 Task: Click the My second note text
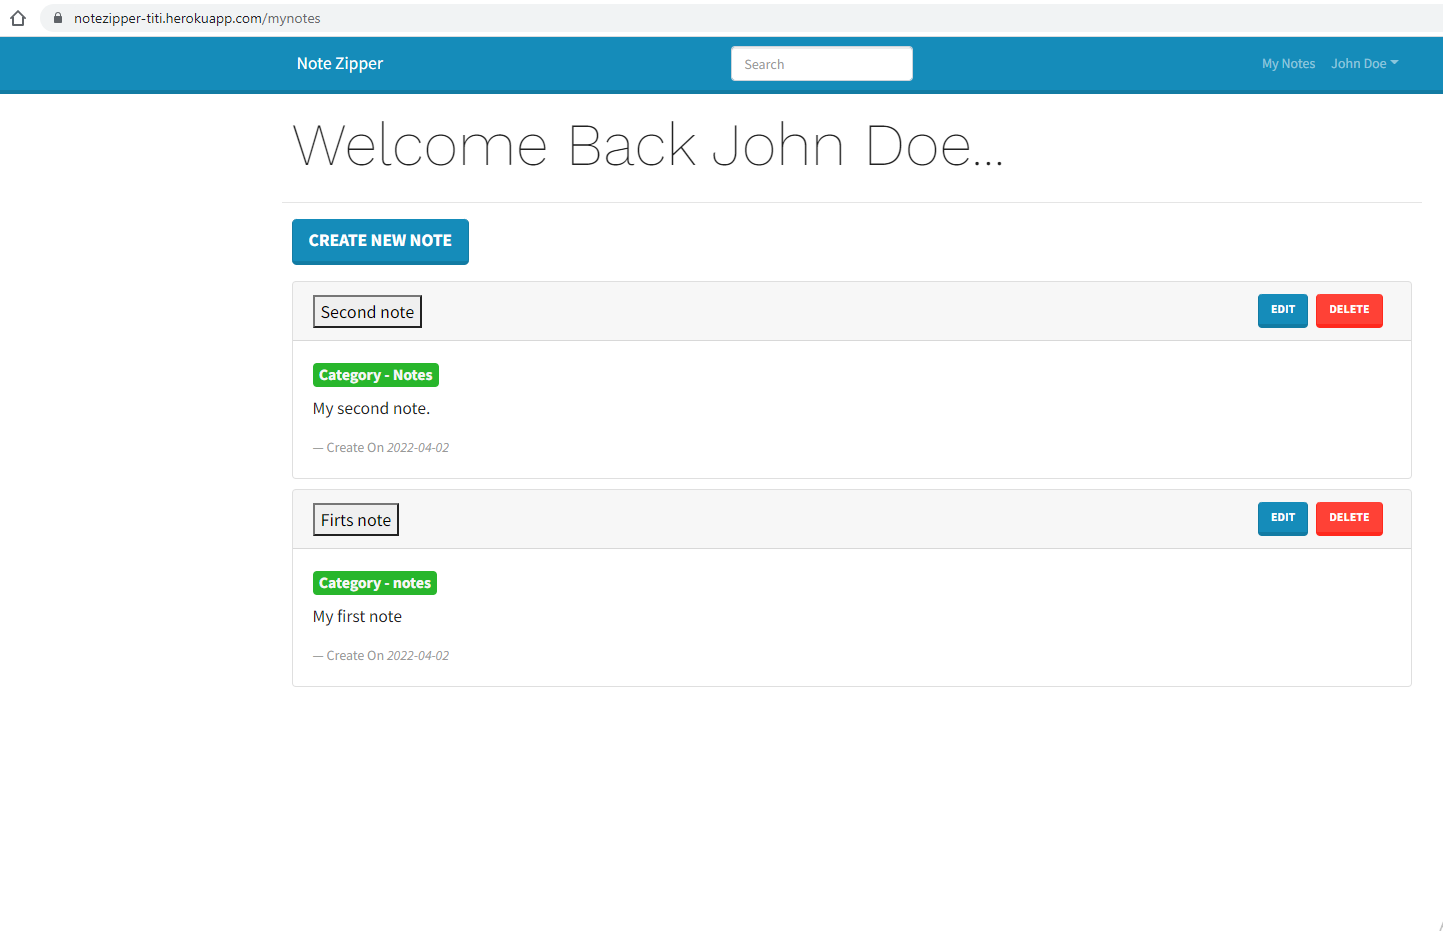coord(371,408)
